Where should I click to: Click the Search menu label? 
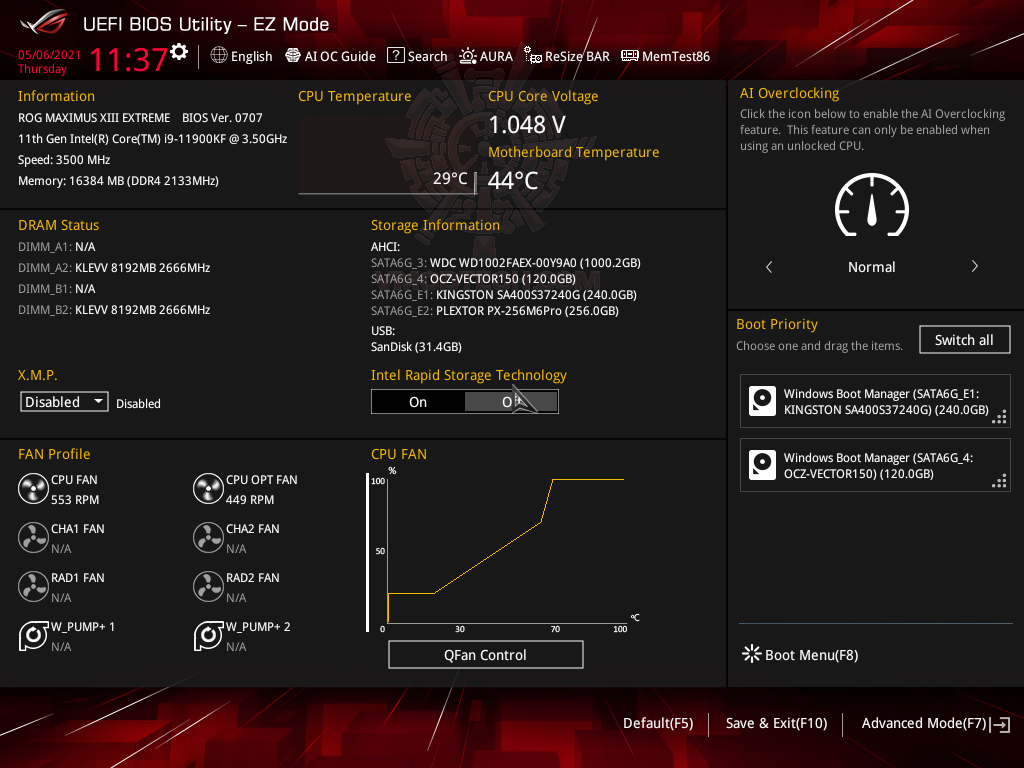point(428,57)
